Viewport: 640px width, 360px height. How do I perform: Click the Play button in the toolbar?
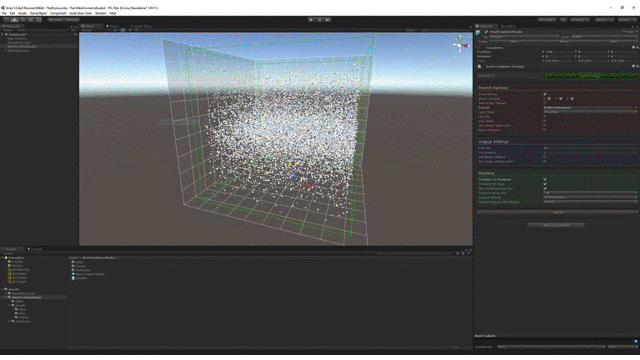[311, 20]
